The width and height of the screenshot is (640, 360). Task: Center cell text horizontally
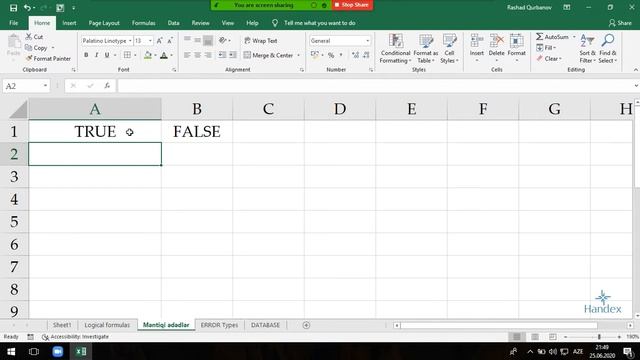pyautogui.click(x=198, y=55)
